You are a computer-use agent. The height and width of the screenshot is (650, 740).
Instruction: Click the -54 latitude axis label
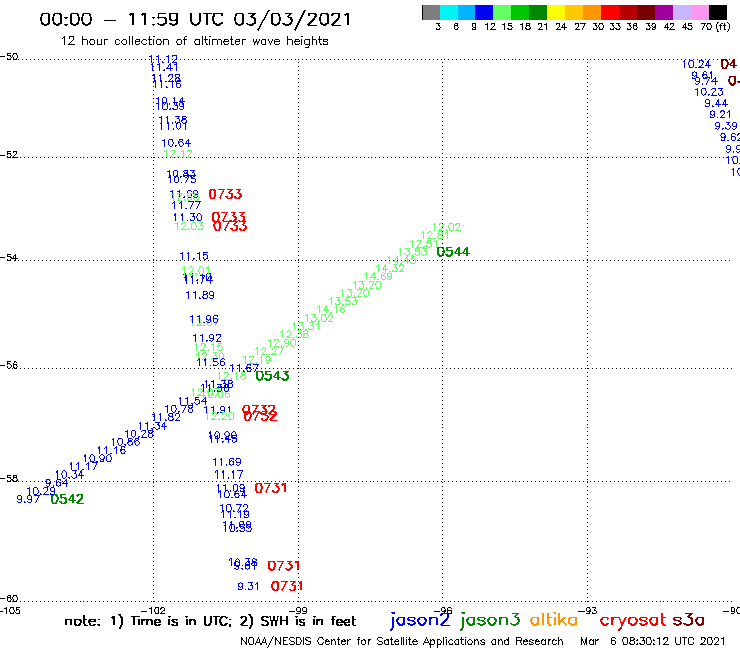[x=9, y=258]
